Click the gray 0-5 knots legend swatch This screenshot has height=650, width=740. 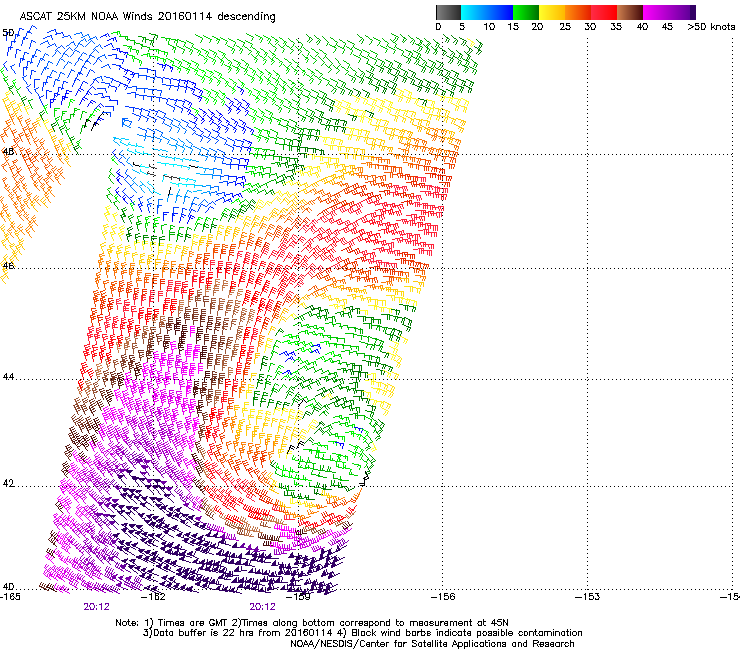(448, 12)
